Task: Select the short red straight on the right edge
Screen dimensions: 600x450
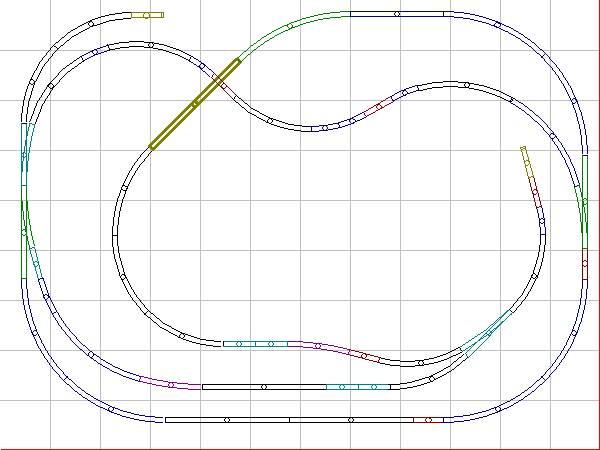Action: tap(585, 264)
